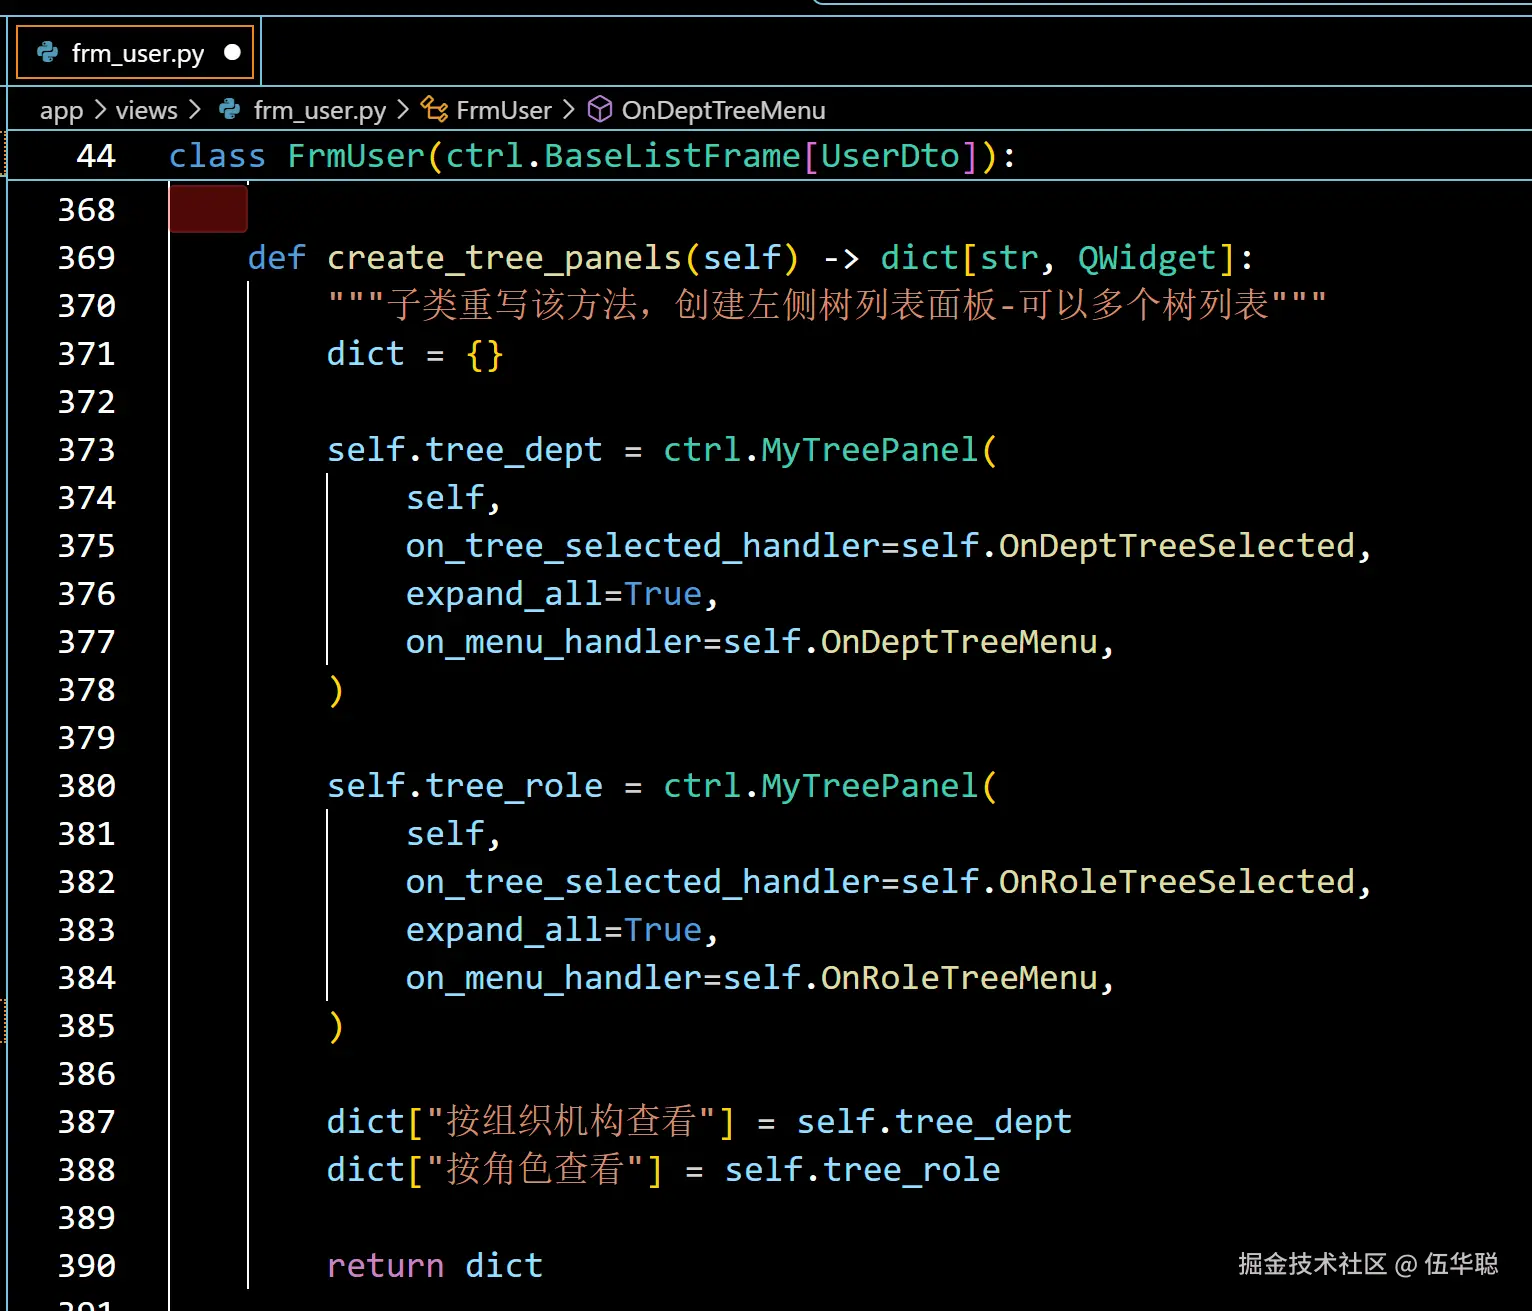This screenshot has width=1532, height=1311.
Task: Open the 'app' breadcrumb segment
Action: (61, 110)
